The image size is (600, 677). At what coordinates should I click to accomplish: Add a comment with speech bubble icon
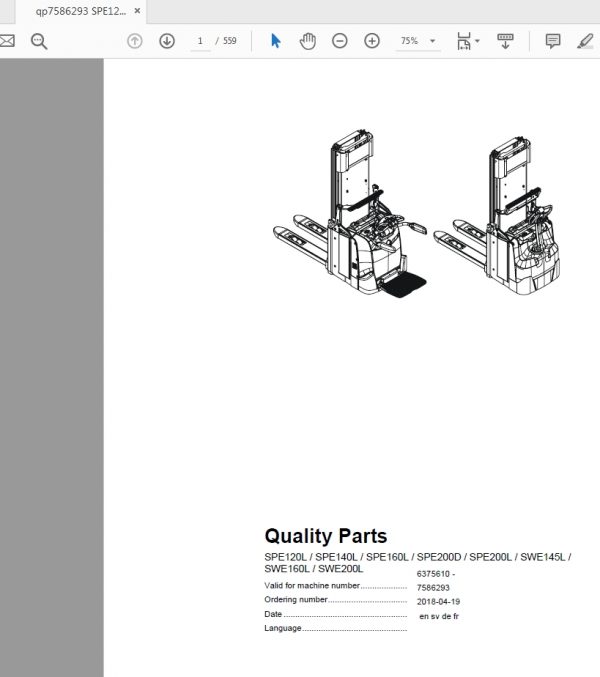(x=553, y=41)
